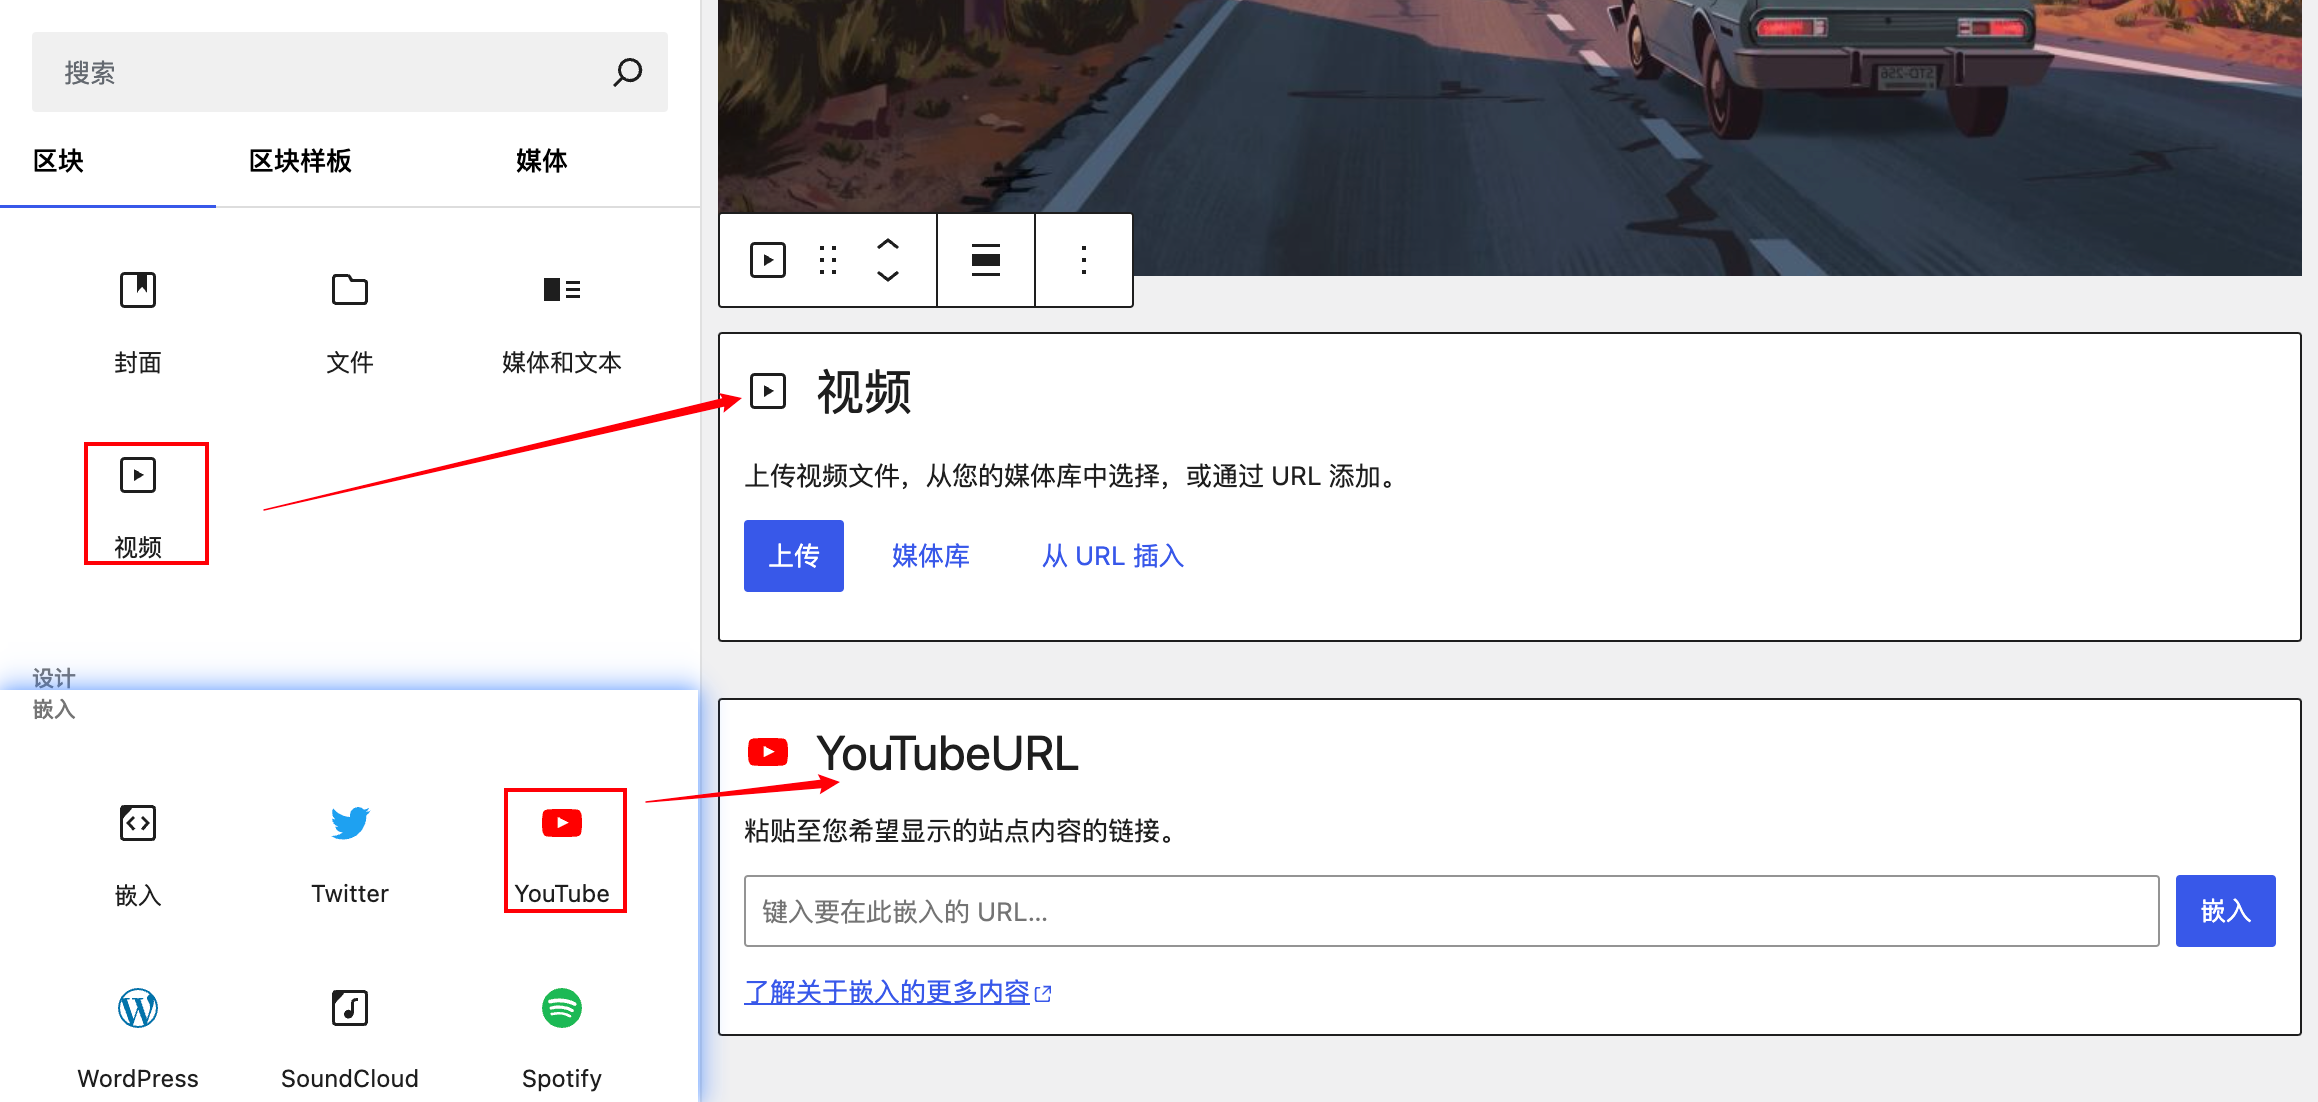This screenshot has height=1102, width=2318.
Task: Open the alignment toolbar option
Action: [x=986, y=260]
